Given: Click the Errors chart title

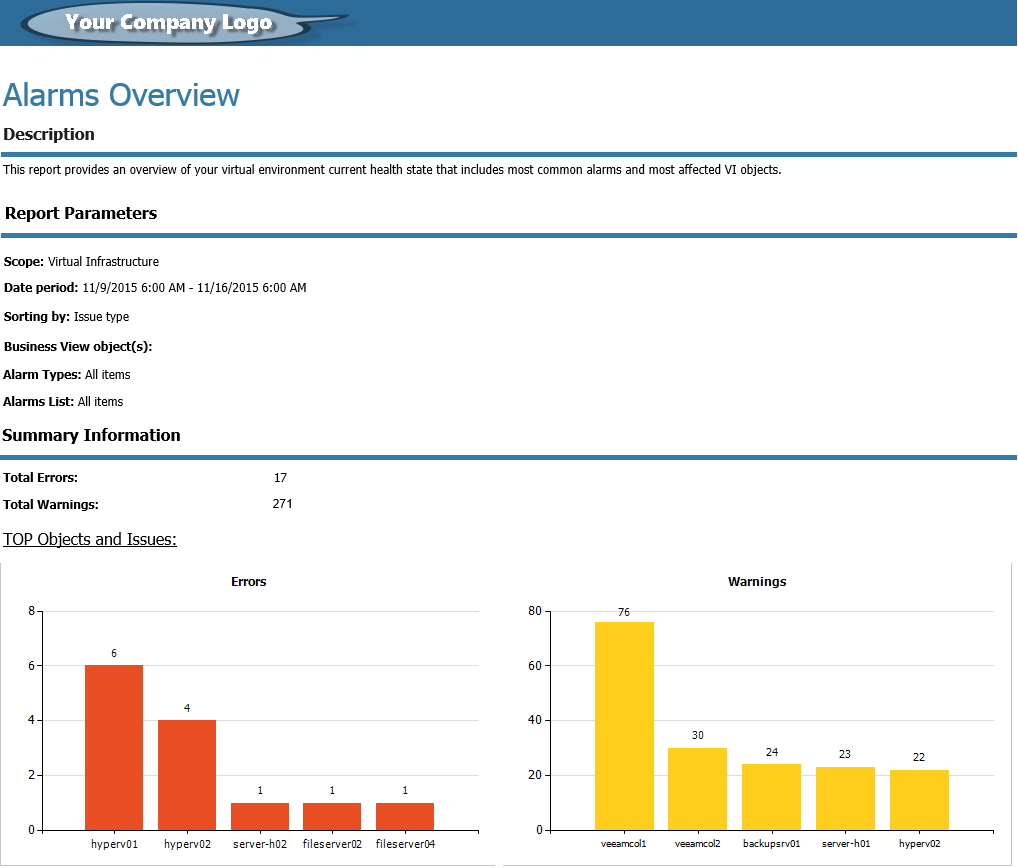Looking at the screenshot, I should tap(249, 582).
